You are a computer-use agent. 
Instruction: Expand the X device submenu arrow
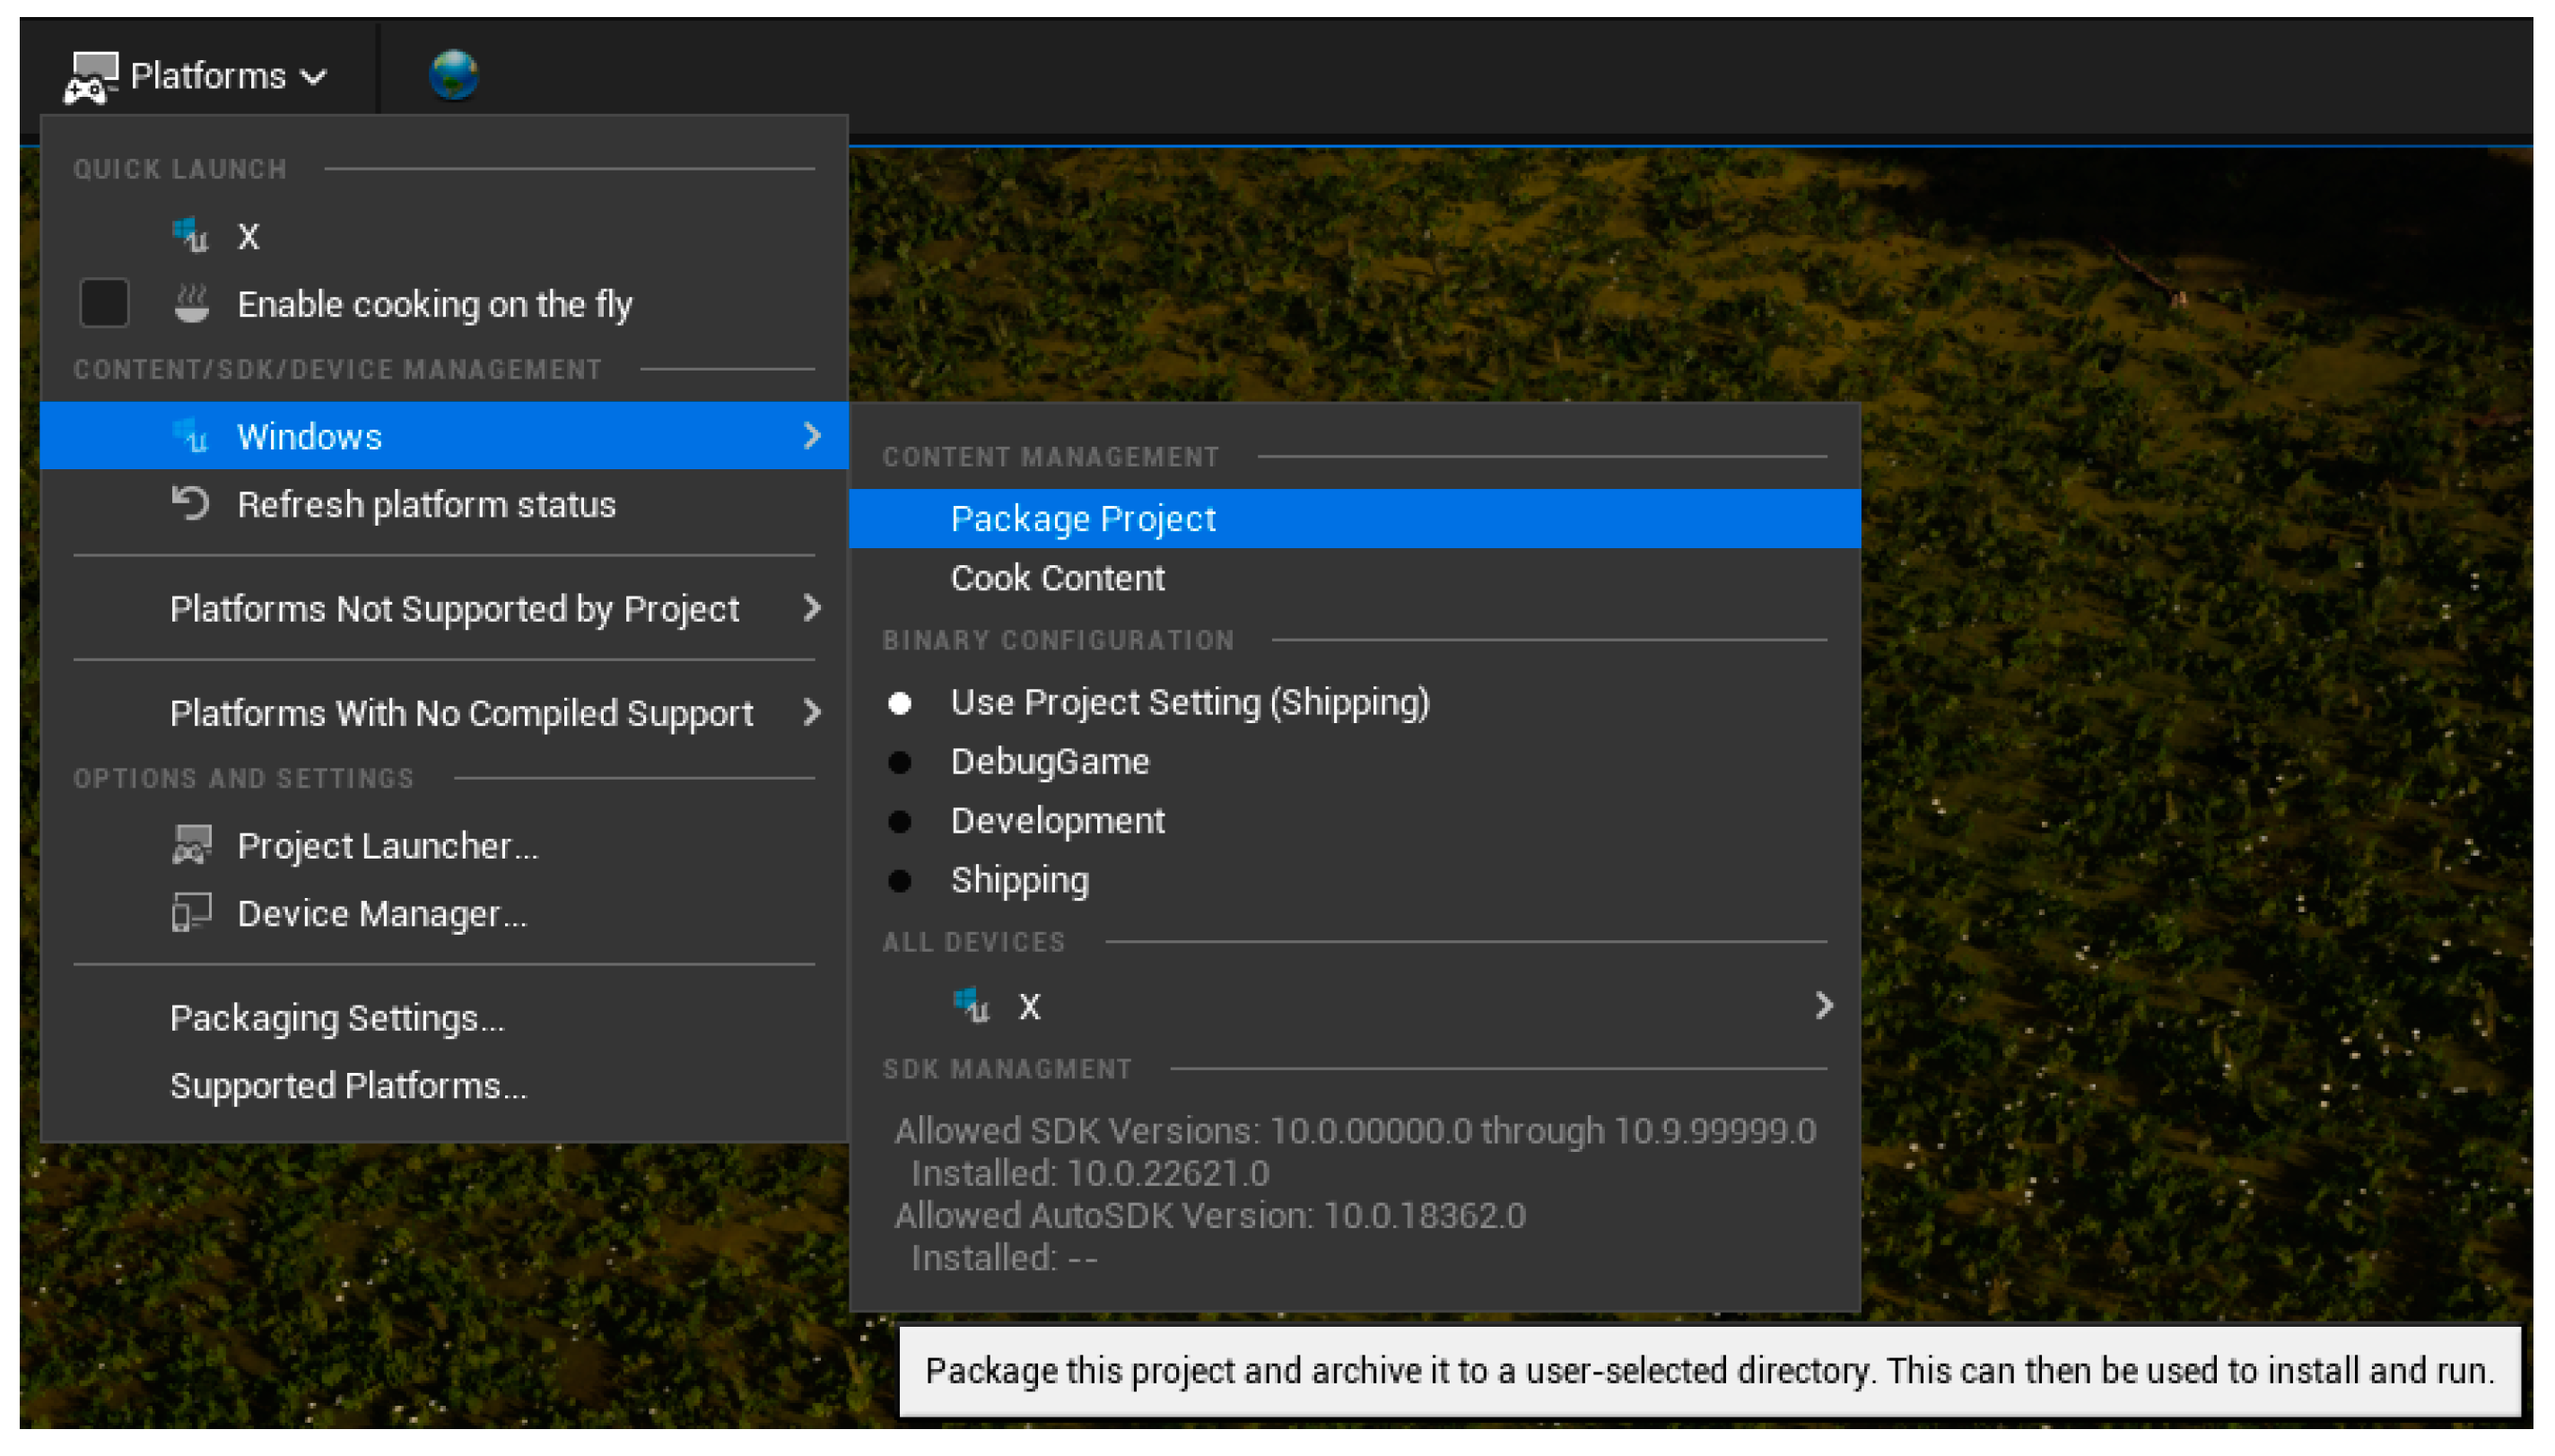[x=1823, y=1005]
